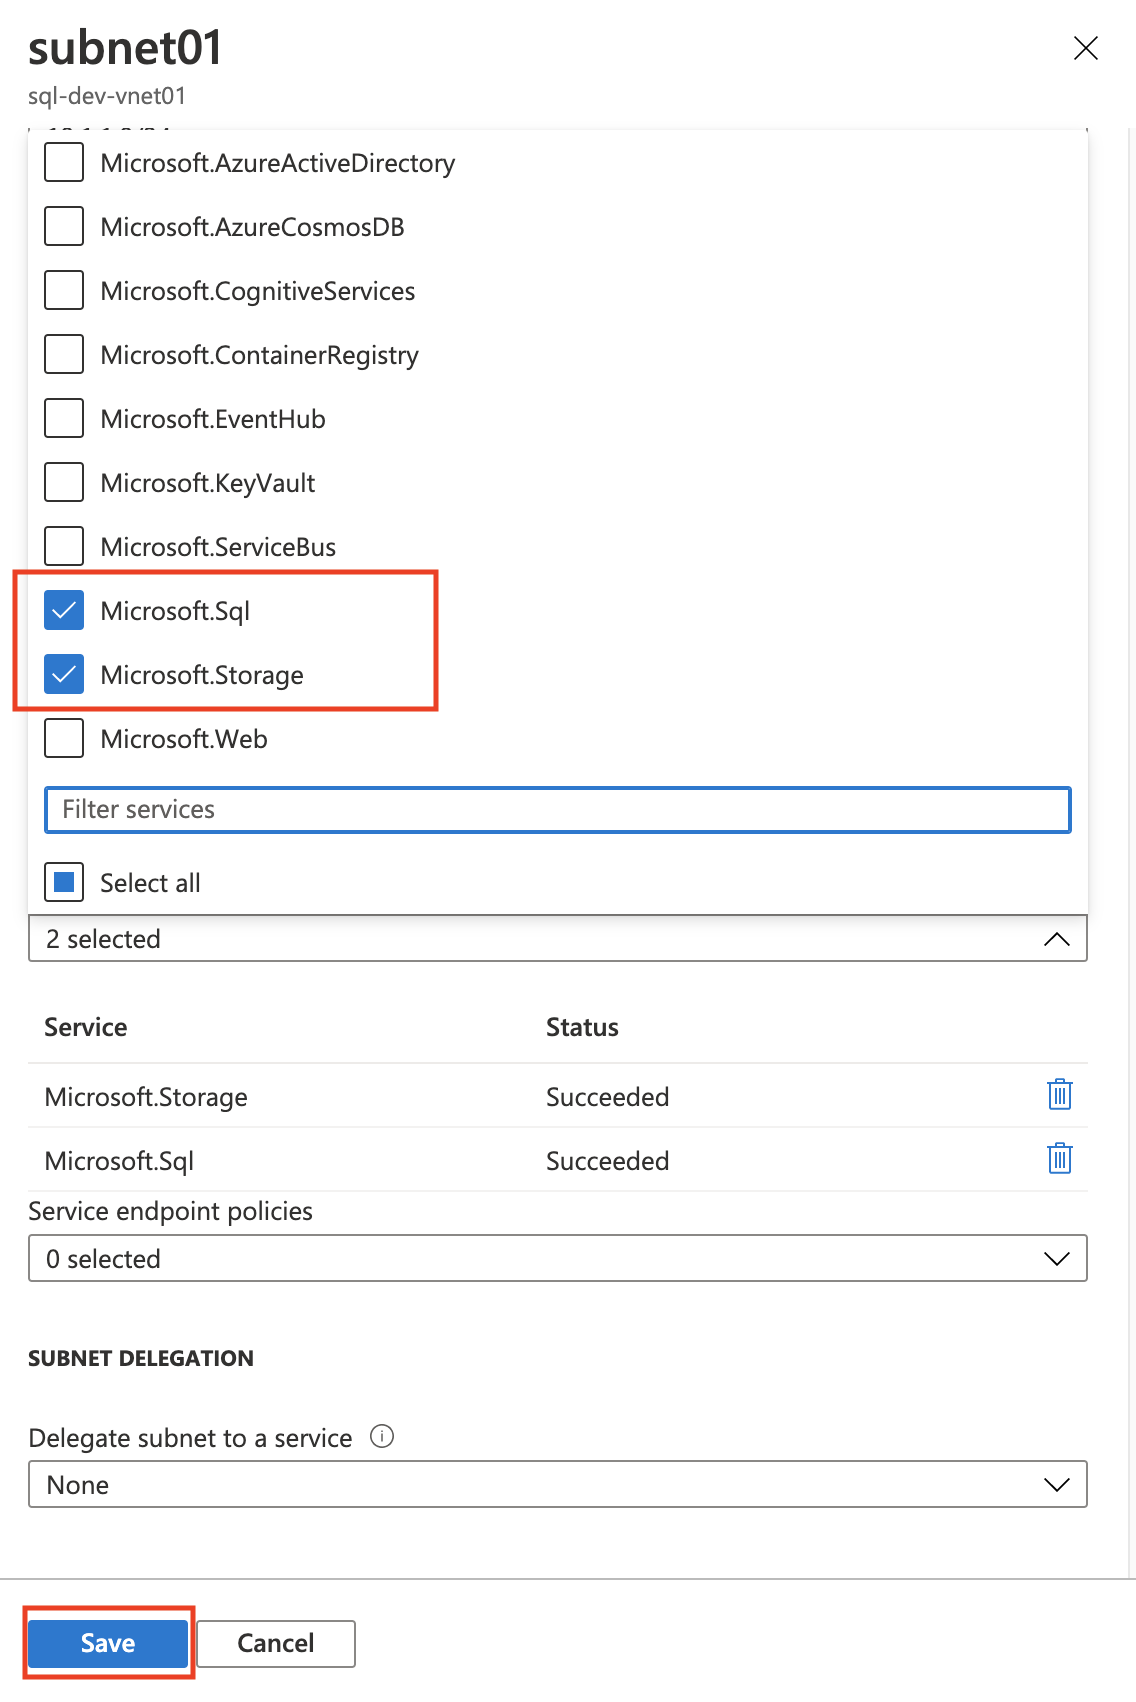Click the info icon beside Delegate subnet

382,1437
